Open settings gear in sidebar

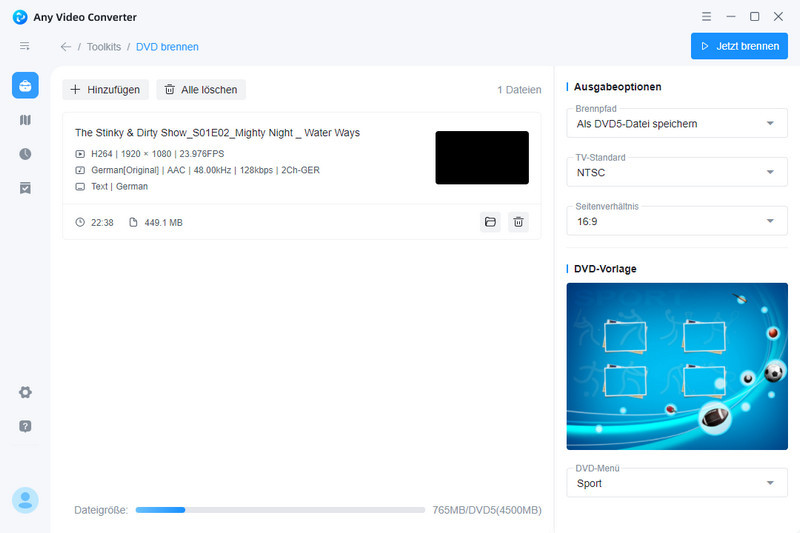(x=25, y=392)
